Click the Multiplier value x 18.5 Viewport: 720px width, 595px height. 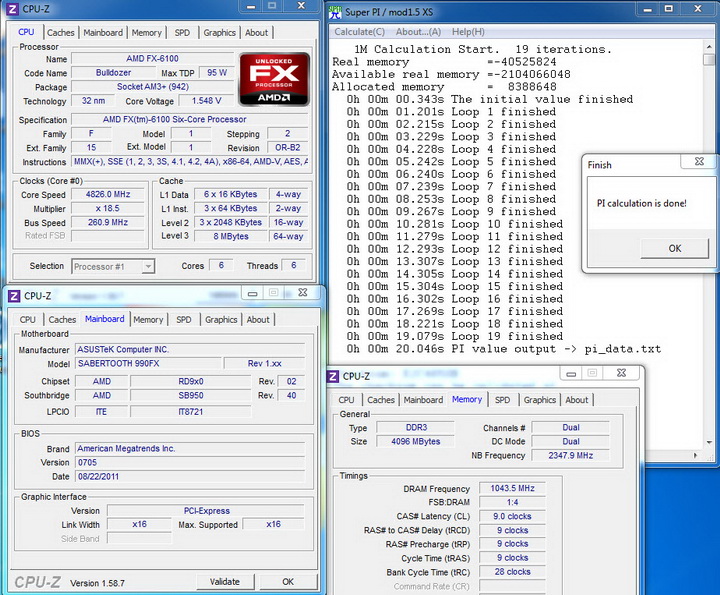(108, 208)
